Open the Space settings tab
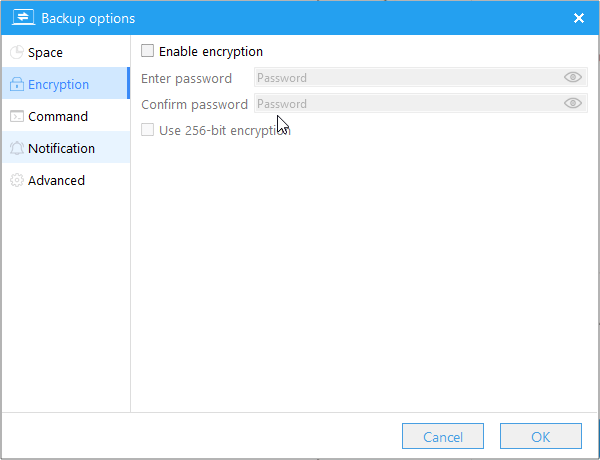 45,53
